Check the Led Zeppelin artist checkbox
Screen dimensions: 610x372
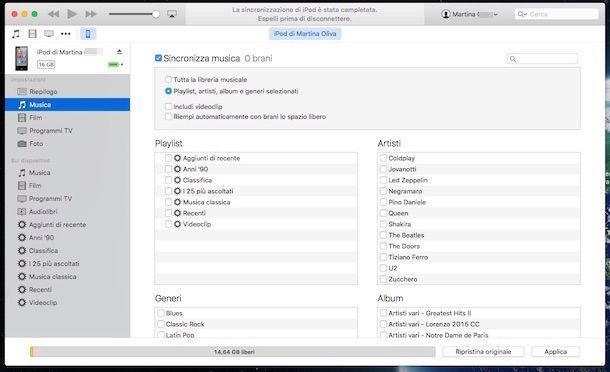click(383, 180)
